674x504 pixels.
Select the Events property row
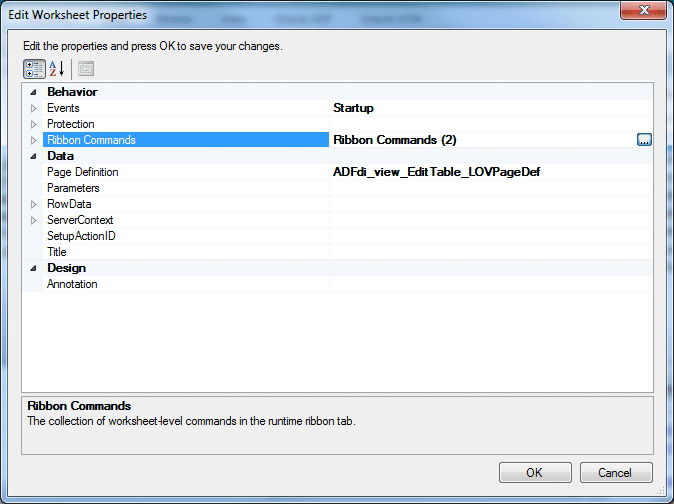[x=337, y=108]
